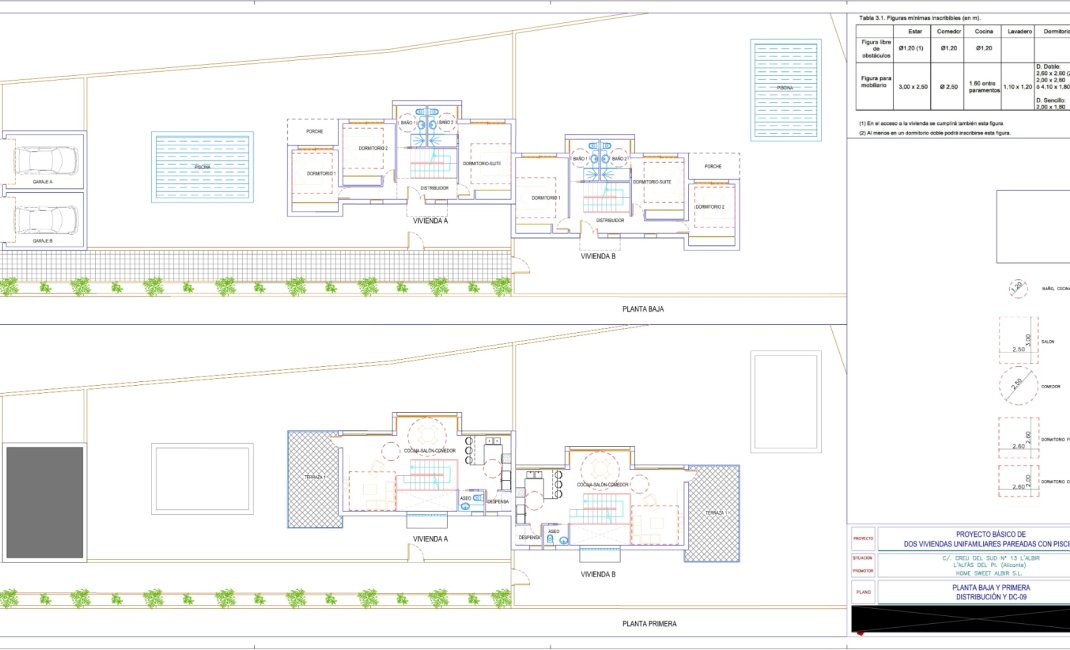Click the 'Ø1,20 (1)' cell under Estar
This screenshot has width=1070, height=650.
[911, 48]
